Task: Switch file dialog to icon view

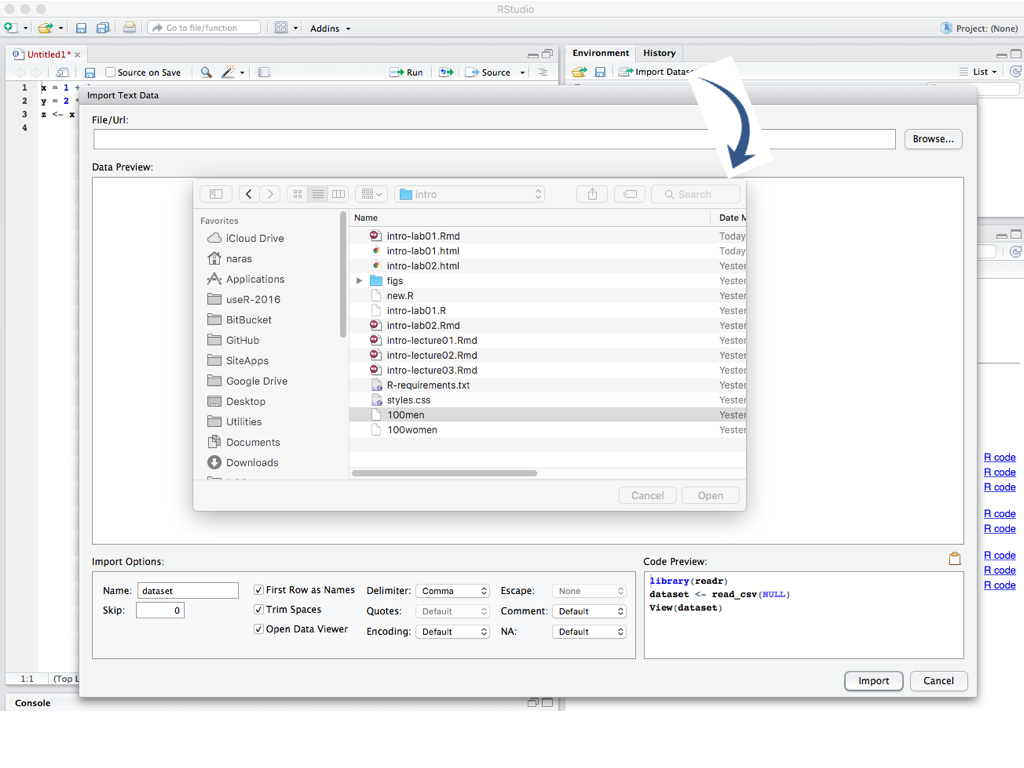Action: click(x=297, y=194)
